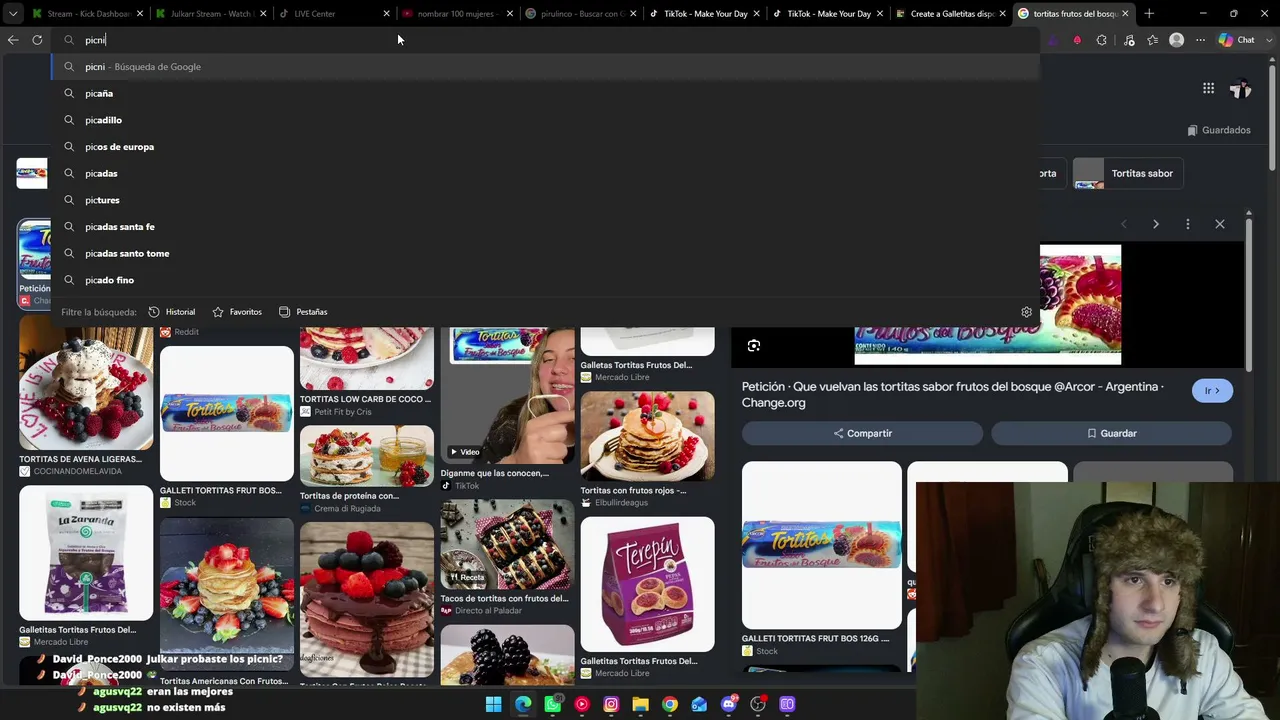1280x720 pixels.
Task: Open a new browser tab
Action: [x=1149, y=14]
